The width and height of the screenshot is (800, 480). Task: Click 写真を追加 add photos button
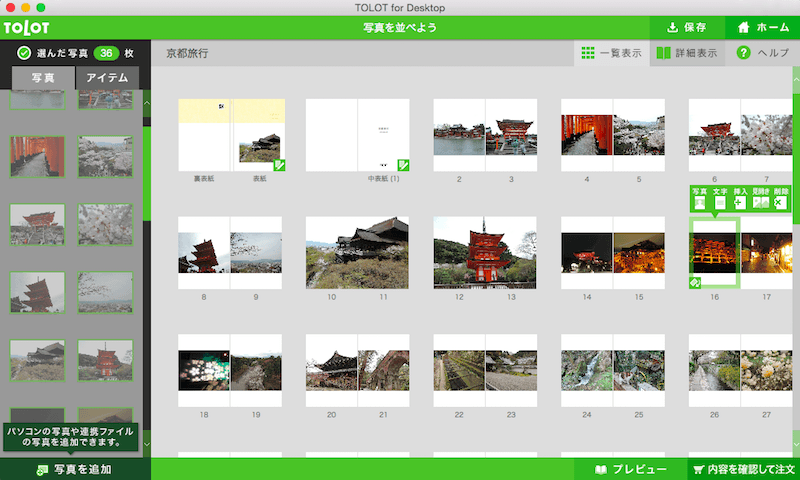click(x=76, y=469)
